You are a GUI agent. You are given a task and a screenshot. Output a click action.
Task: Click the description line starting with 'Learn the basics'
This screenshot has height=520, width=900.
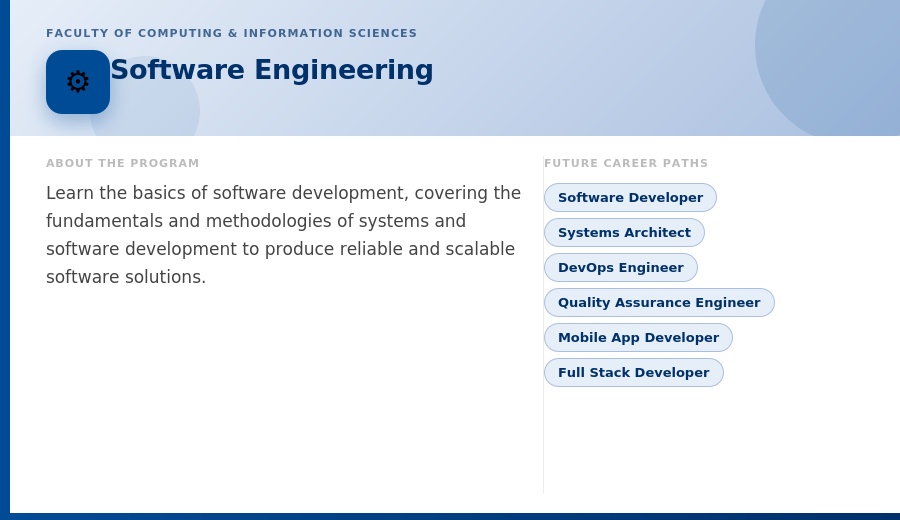tap(284, 193)
